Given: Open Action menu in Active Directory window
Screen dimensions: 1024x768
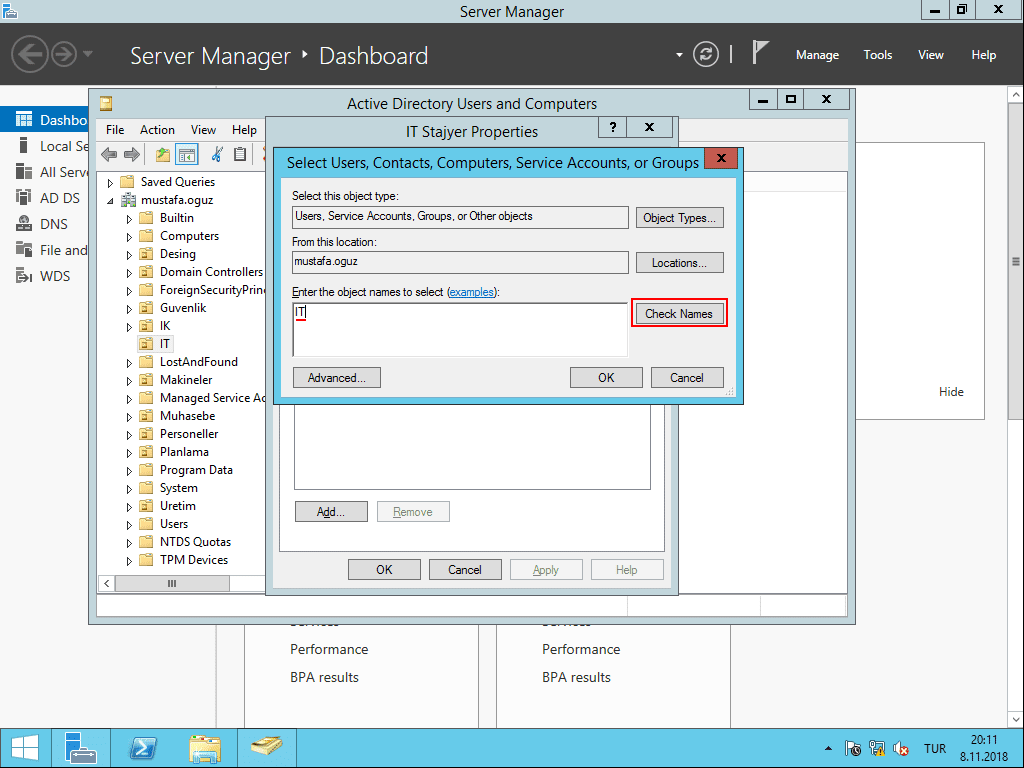Looking at the screenshot, I should click(157, 130).
